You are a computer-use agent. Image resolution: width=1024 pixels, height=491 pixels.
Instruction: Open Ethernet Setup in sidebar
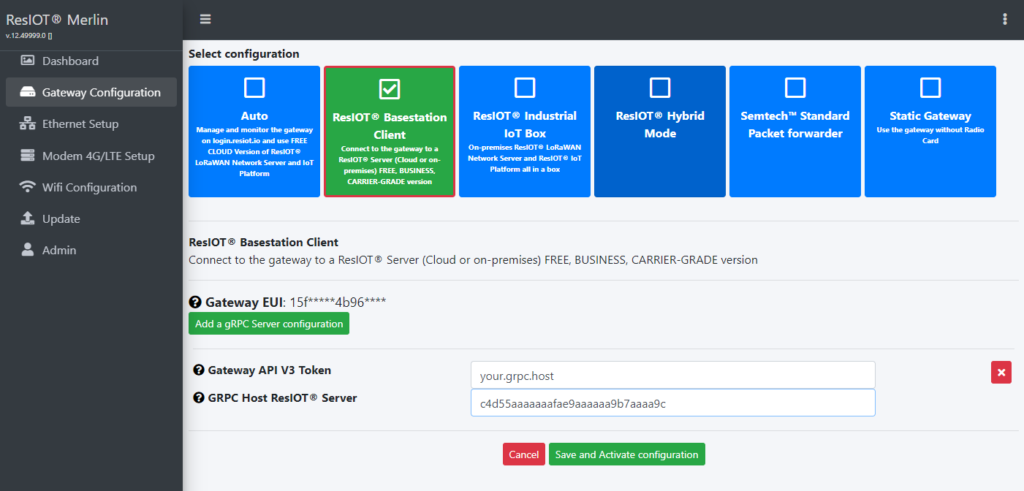coord(80,124)
